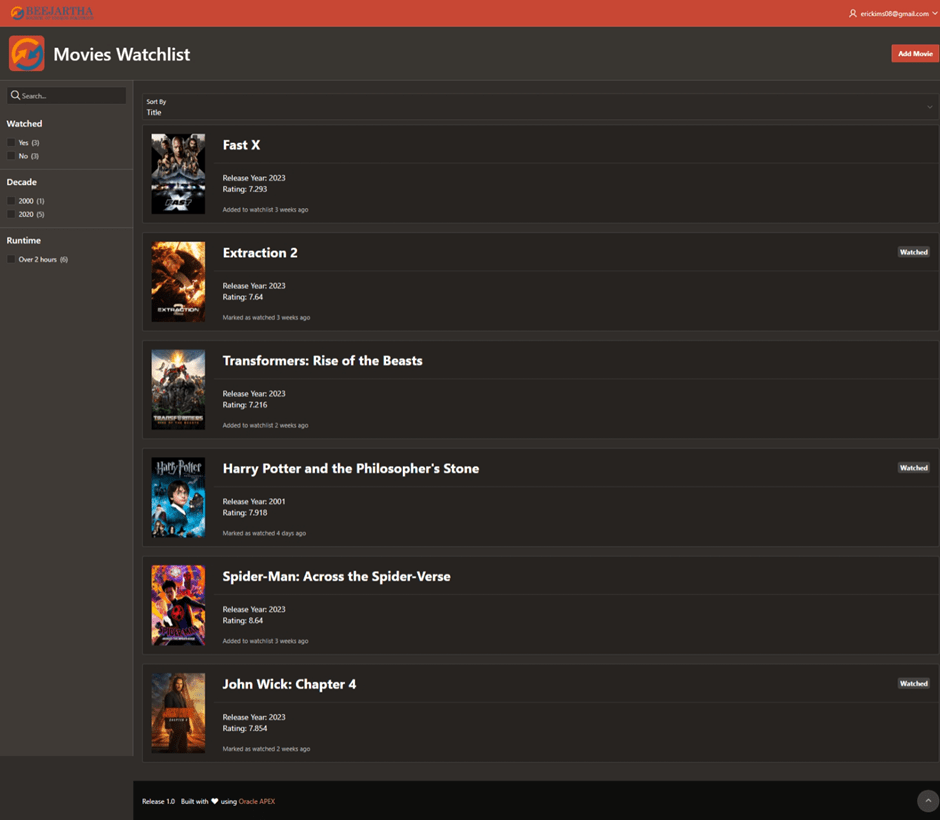
Task: Click the Movies Watchlist app icon
Action: point(26,54)
